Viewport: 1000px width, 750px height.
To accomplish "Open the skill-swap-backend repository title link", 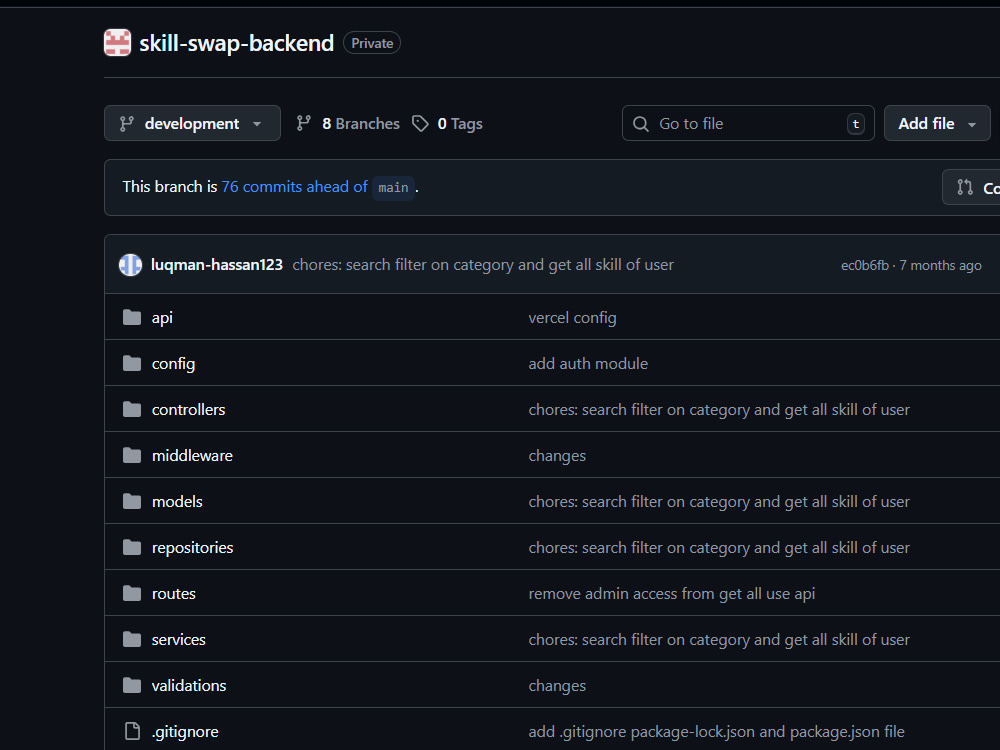I will [236, 43].
